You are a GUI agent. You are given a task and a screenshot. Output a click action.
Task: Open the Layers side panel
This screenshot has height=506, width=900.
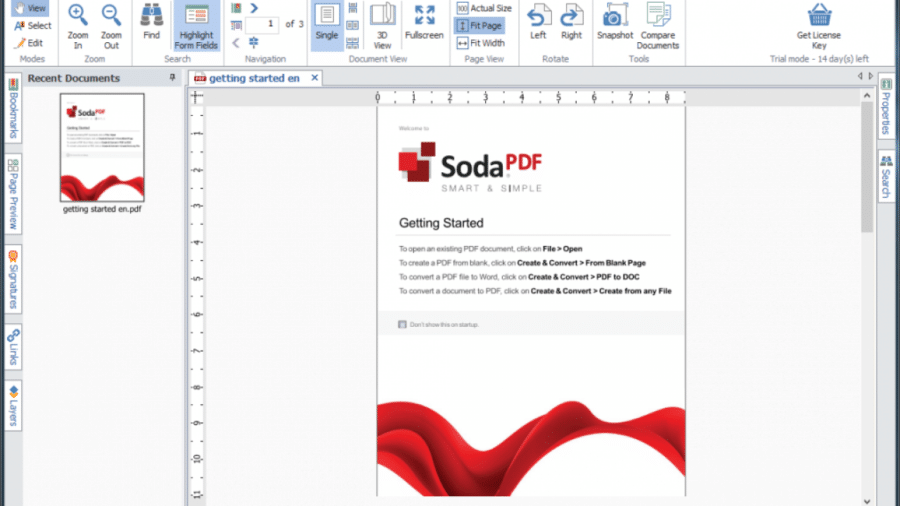[13, 406]
